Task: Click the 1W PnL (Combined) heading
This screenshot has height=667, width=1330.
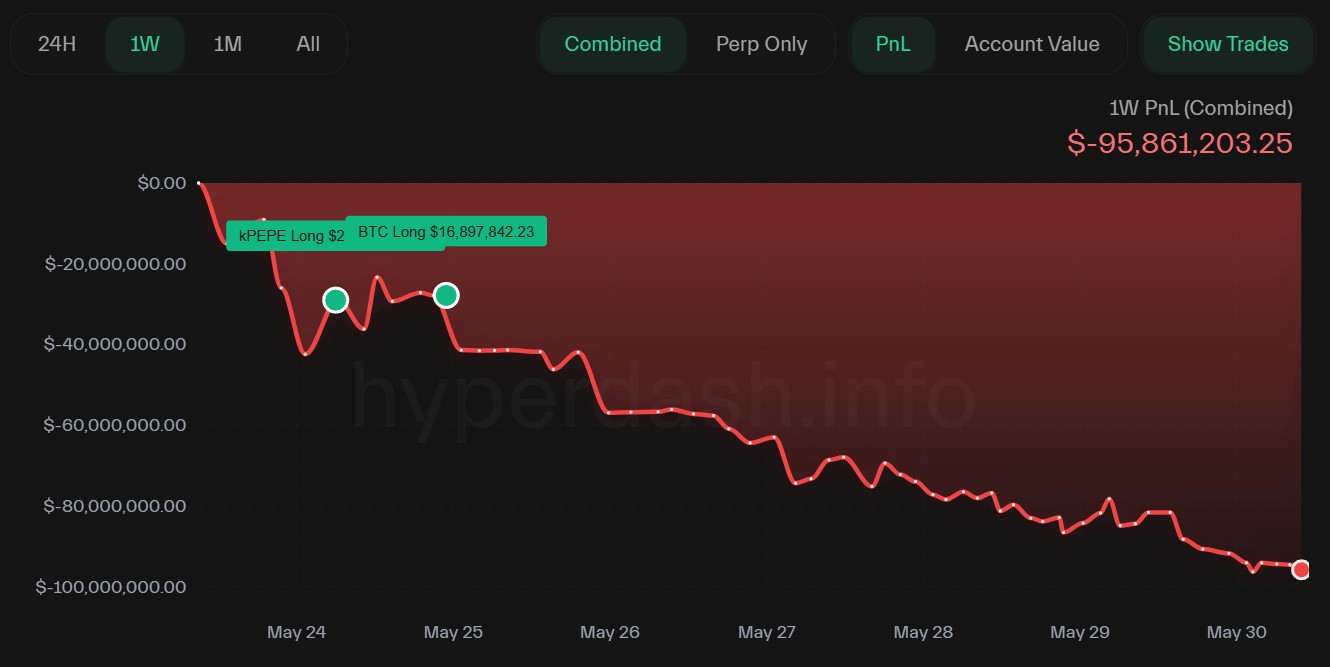Action: (x=1200, y=108)
